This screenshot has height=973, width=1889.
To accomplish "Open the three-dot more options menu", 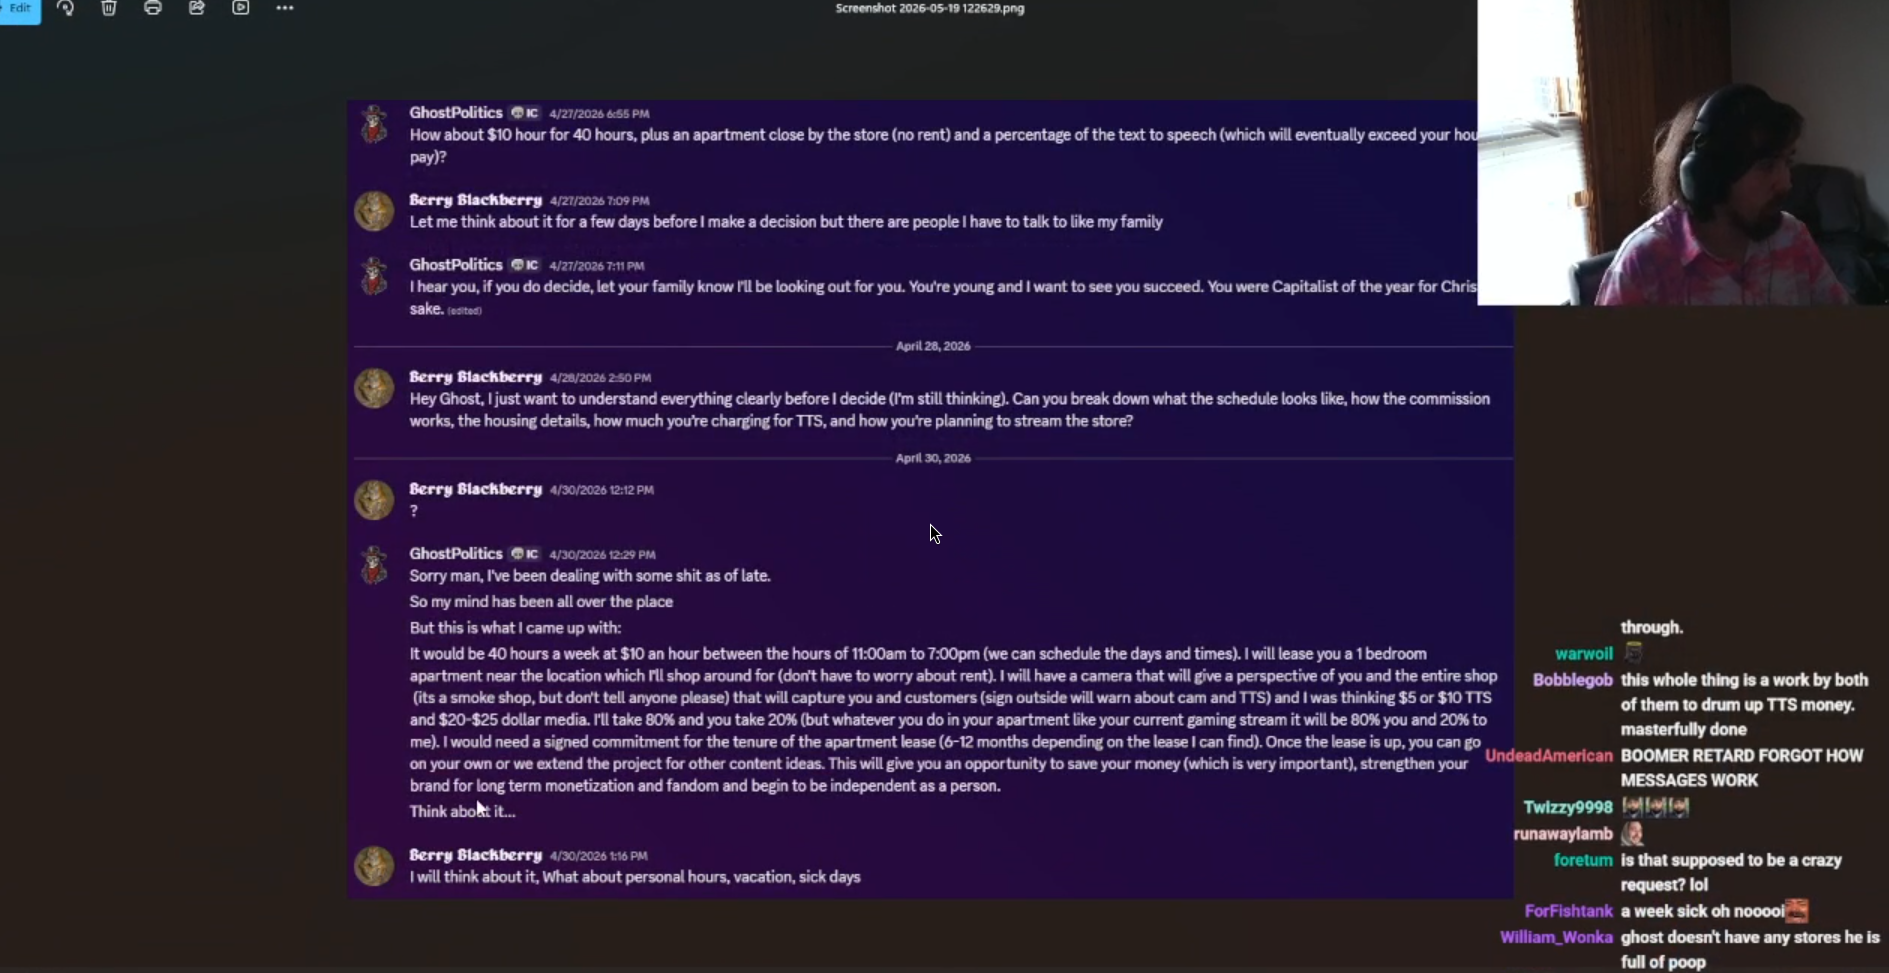I will [285, 8].
